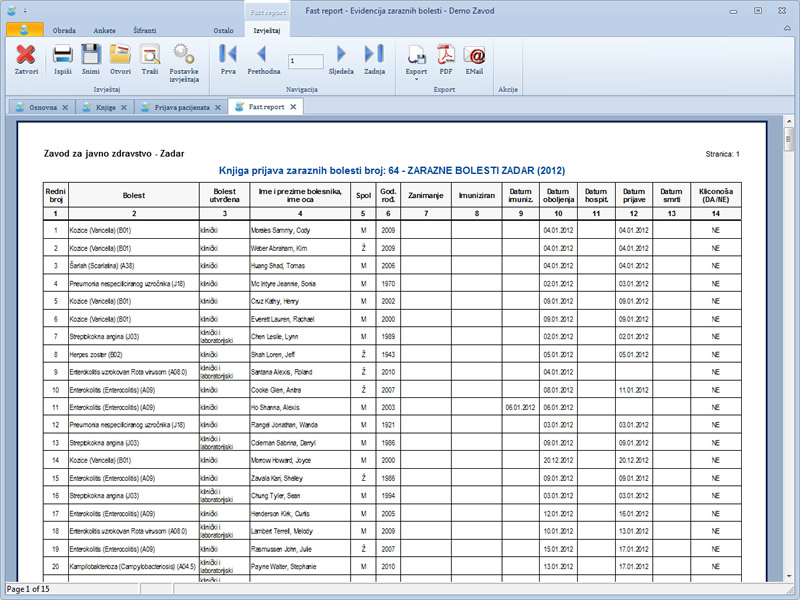Click report title Knjiga prijava zaraznih bolesti
Viewport: 800px width, 600px height.
tap(392, 170)
